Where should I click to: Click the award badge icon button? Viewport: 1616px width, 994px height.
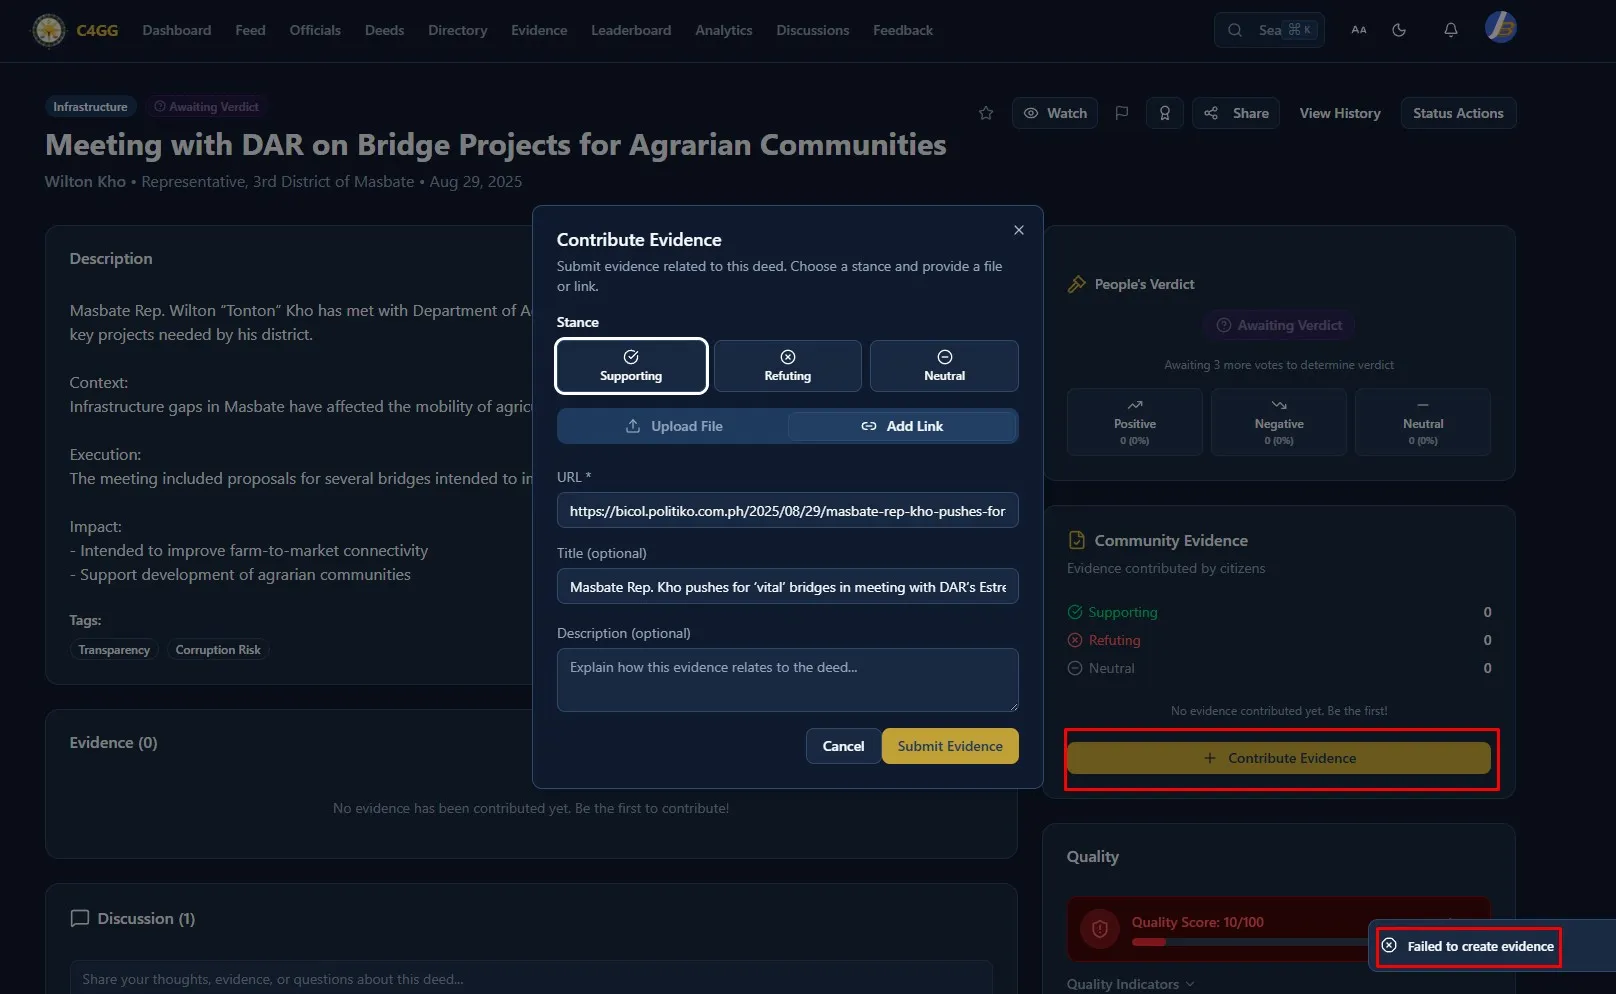(x=1164, y=113)
